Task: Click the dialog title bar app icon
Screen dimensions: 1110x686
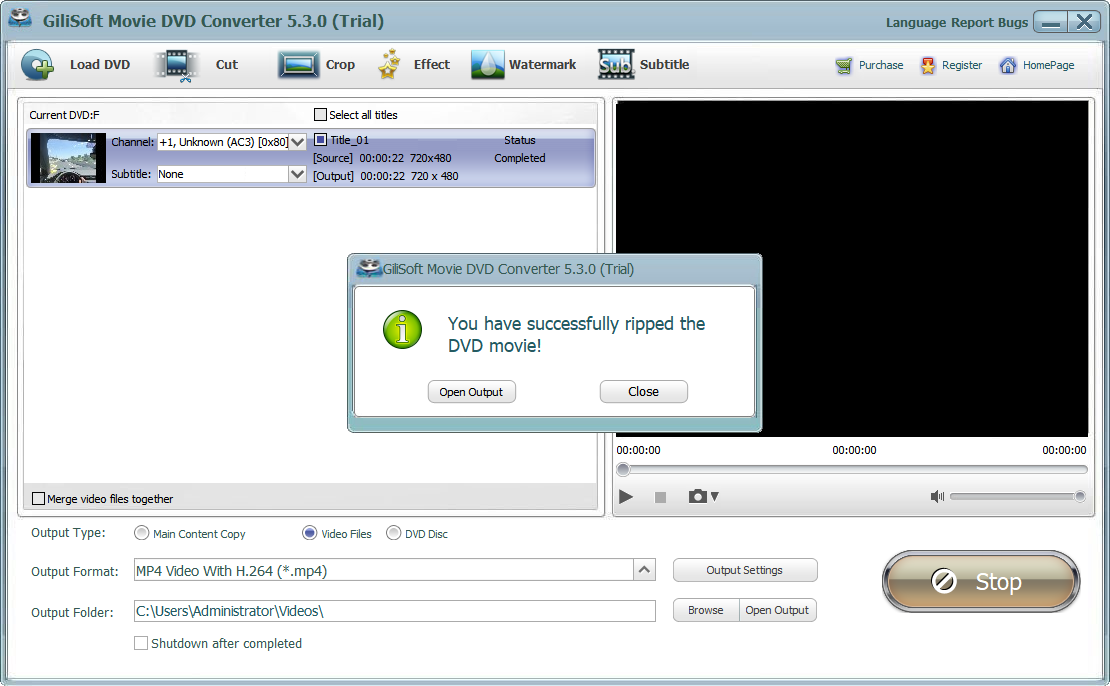Action: [368, 268]
